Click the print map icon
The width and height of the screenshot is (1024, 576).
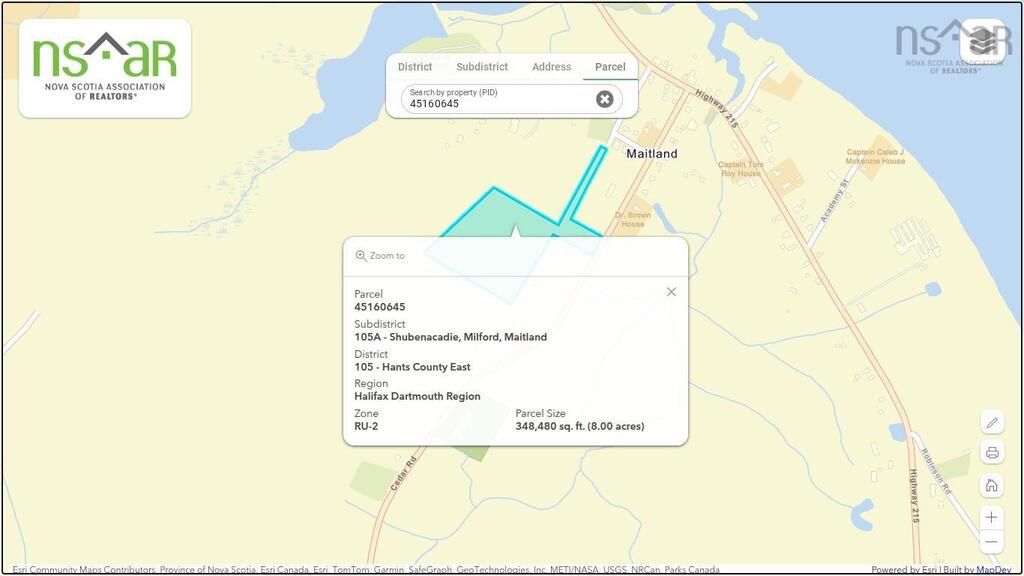pyautogui.click(x=991, y=453)
